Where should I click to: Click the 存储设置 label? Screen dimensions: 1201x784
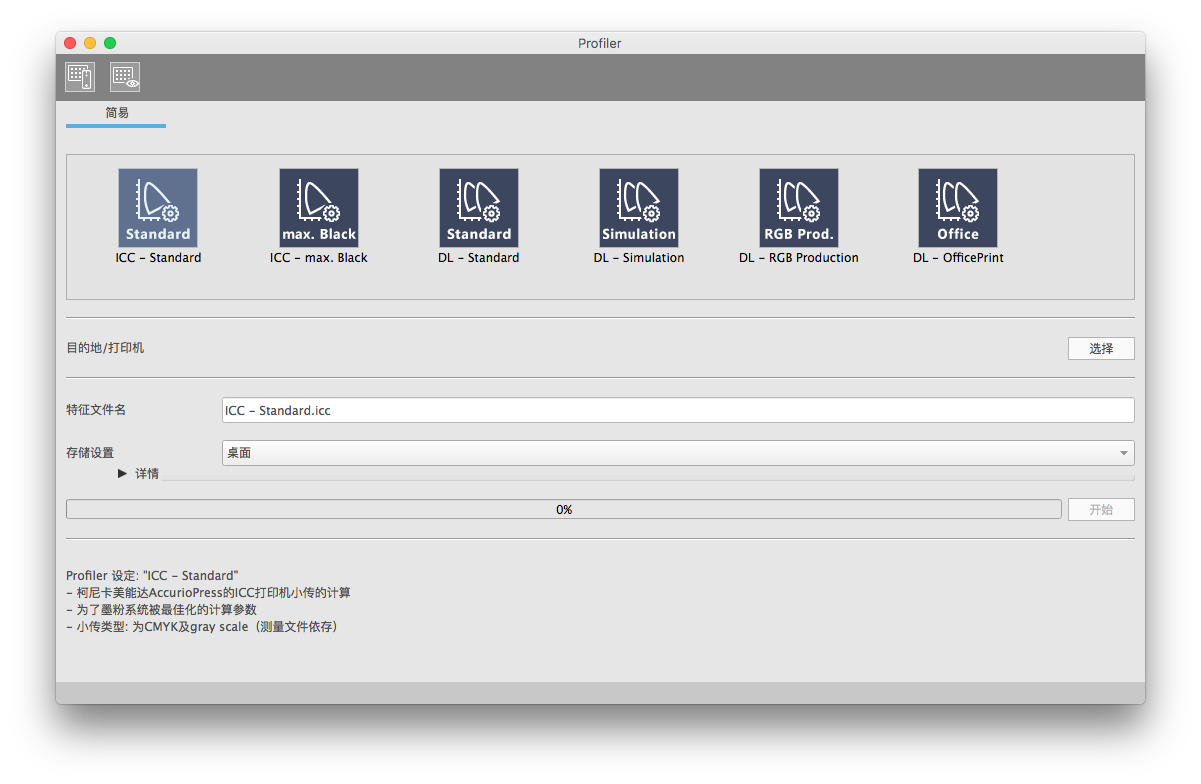pos(90,453)
